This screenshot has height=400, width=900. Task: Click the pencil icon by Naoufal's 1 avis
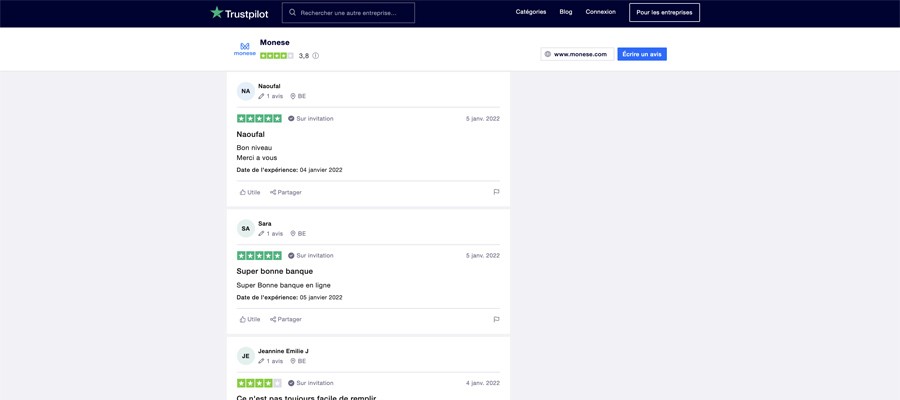coord(261,96)
